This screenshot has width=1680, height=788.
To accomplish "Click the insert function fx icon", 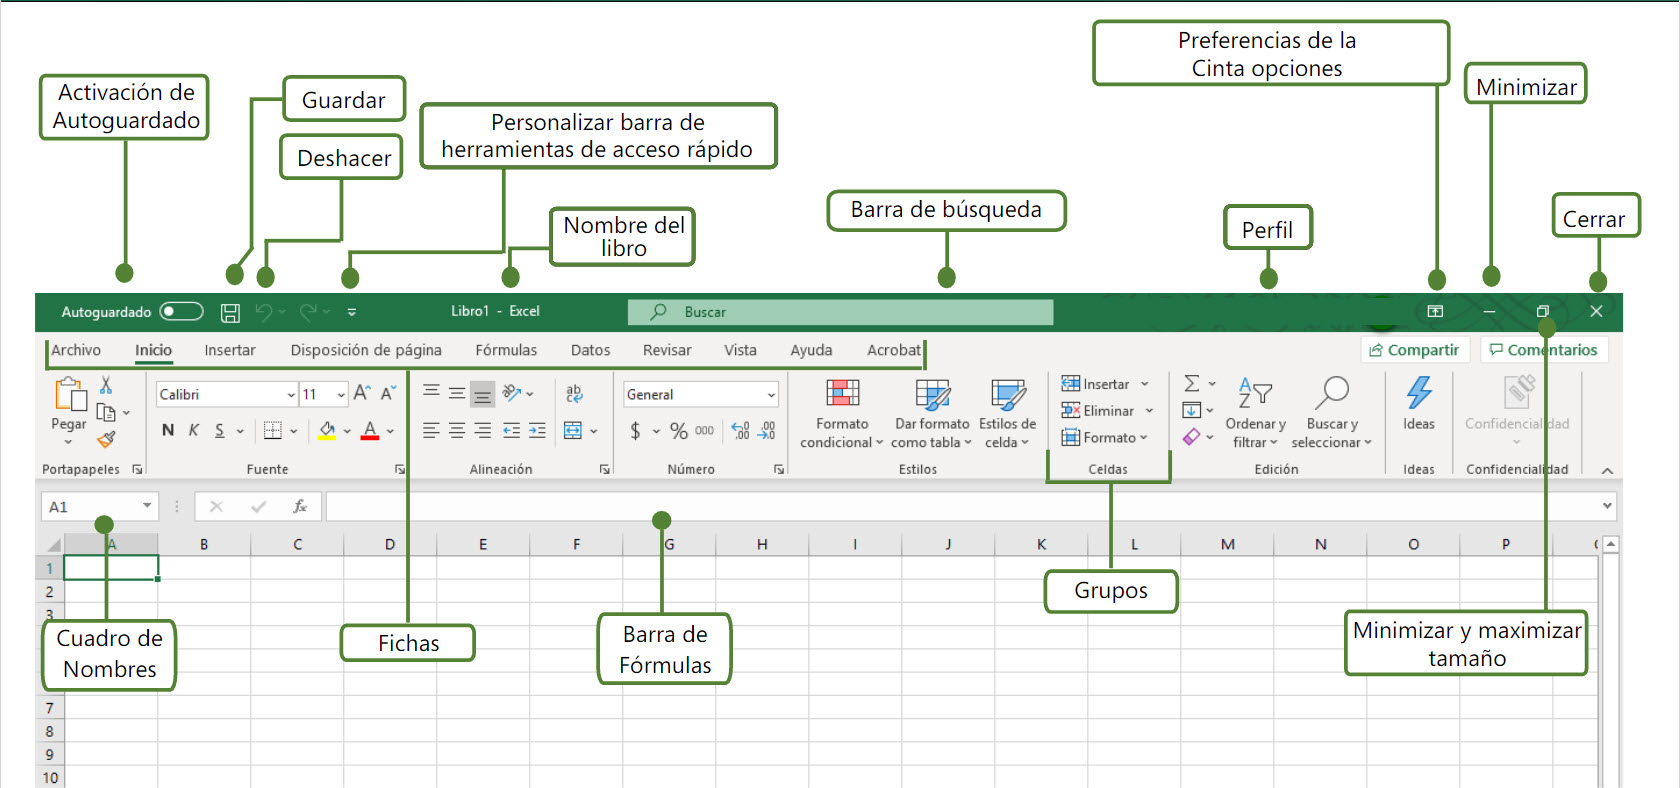I will (x=299, y=507).
